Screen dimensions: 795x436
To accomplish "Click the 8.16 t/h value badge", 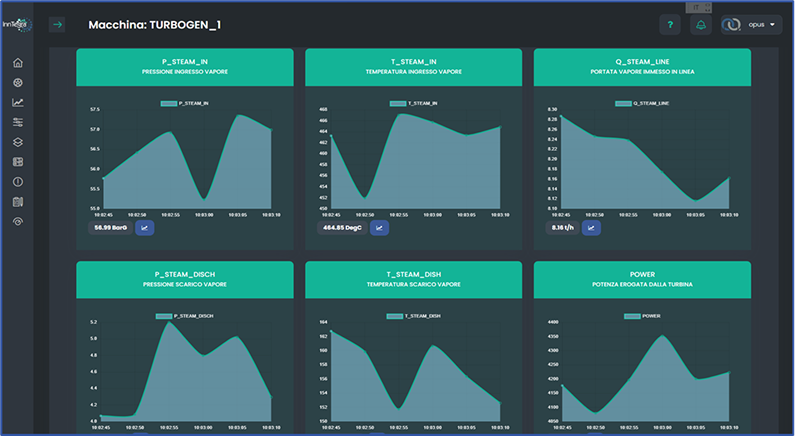I will click(x=562, y=228).
